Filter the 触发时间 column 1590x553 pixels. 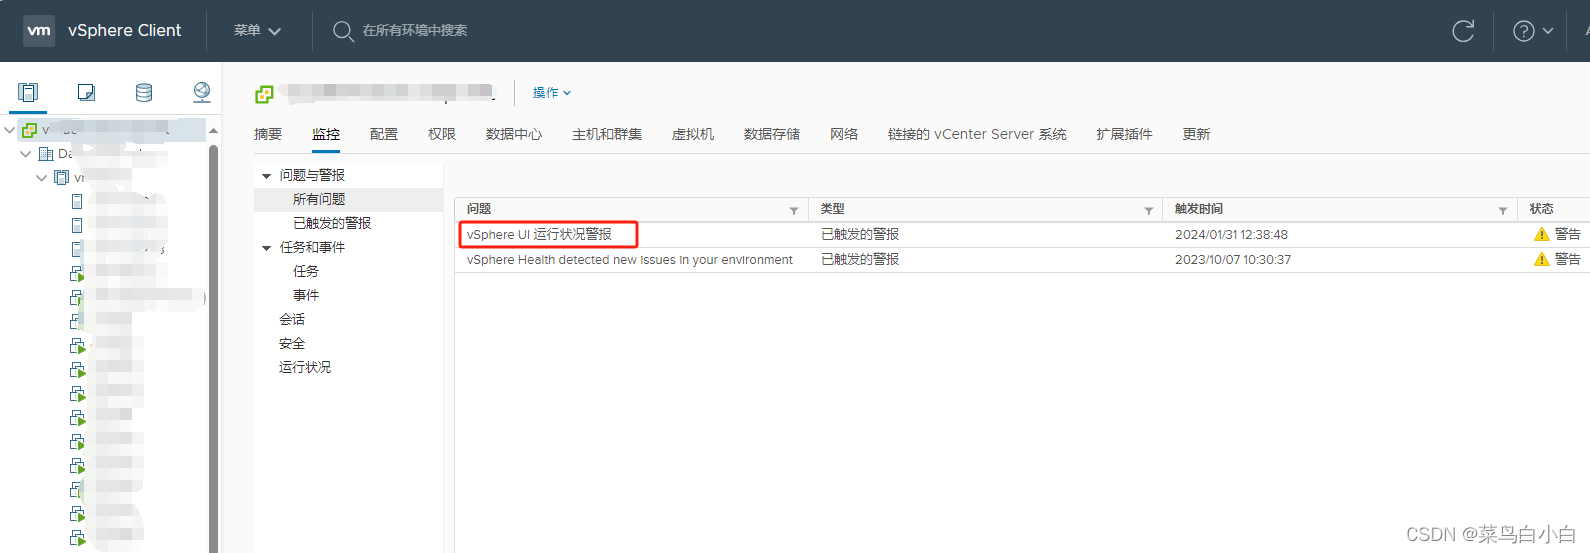click(1503, 210)
